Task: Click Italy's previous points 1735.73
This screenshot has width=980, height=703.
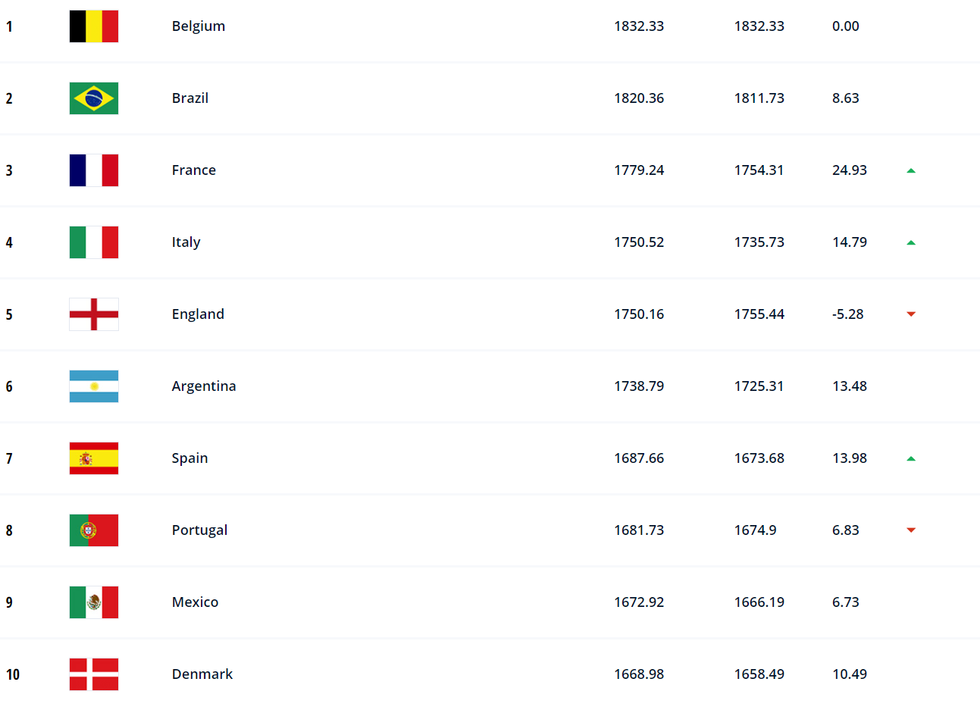Action: pos(759,242)
